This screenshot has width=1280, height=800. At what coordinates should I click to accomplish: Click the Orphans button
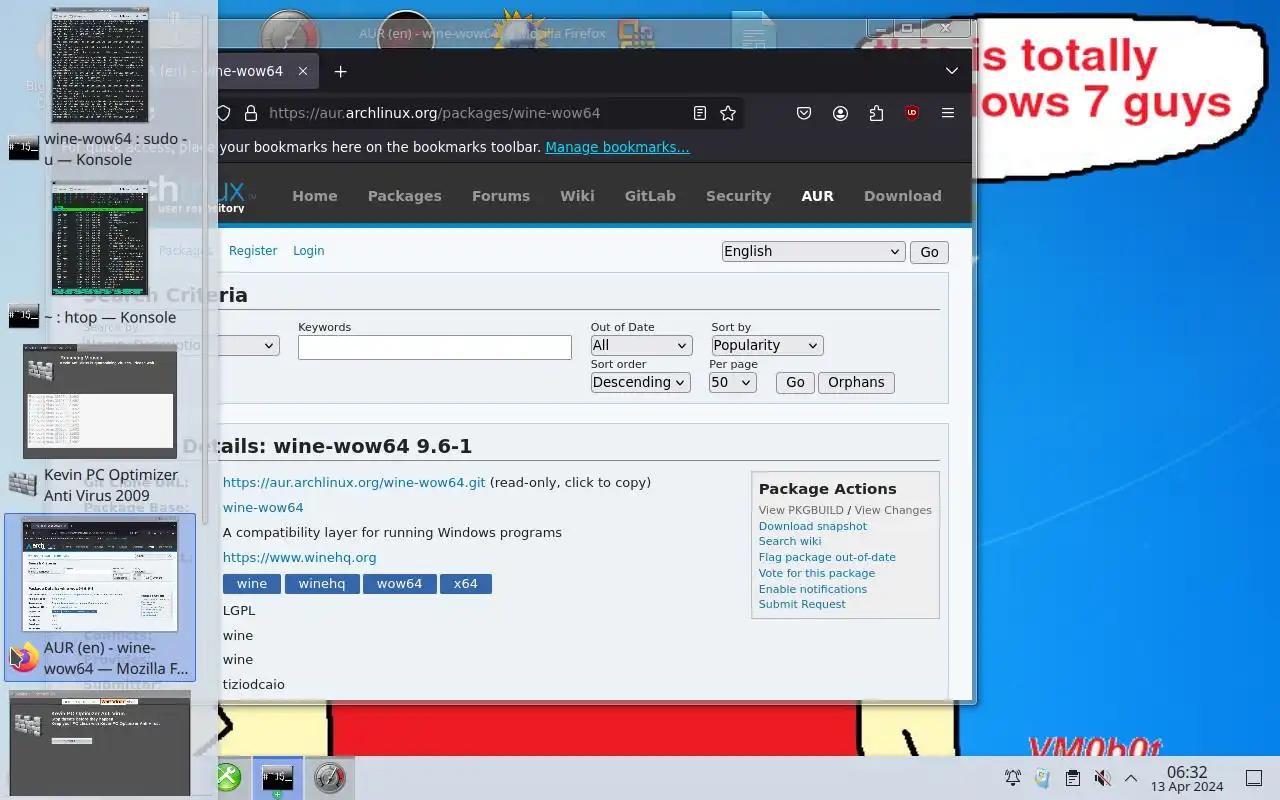pyautogui.click(x=856, y=382)
